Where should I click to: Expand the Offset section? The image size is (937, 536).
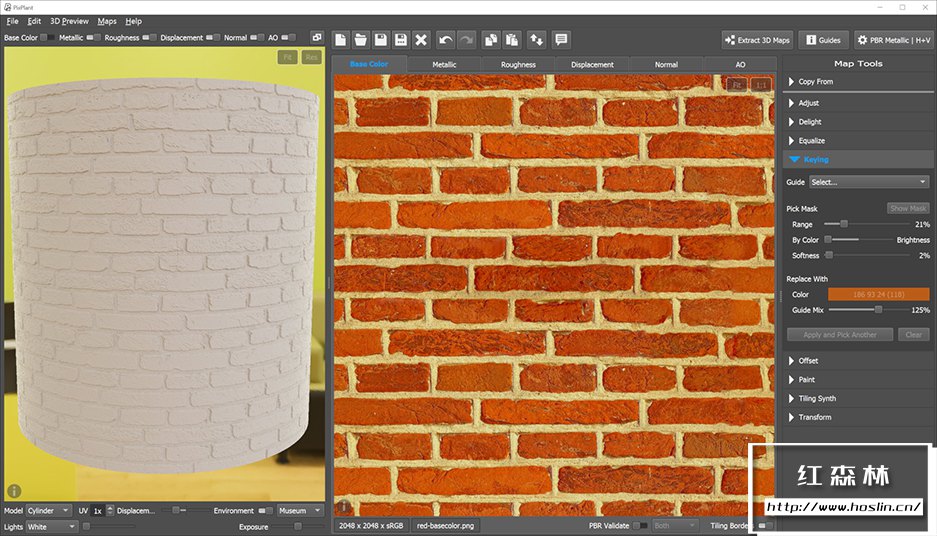[858, 361]
